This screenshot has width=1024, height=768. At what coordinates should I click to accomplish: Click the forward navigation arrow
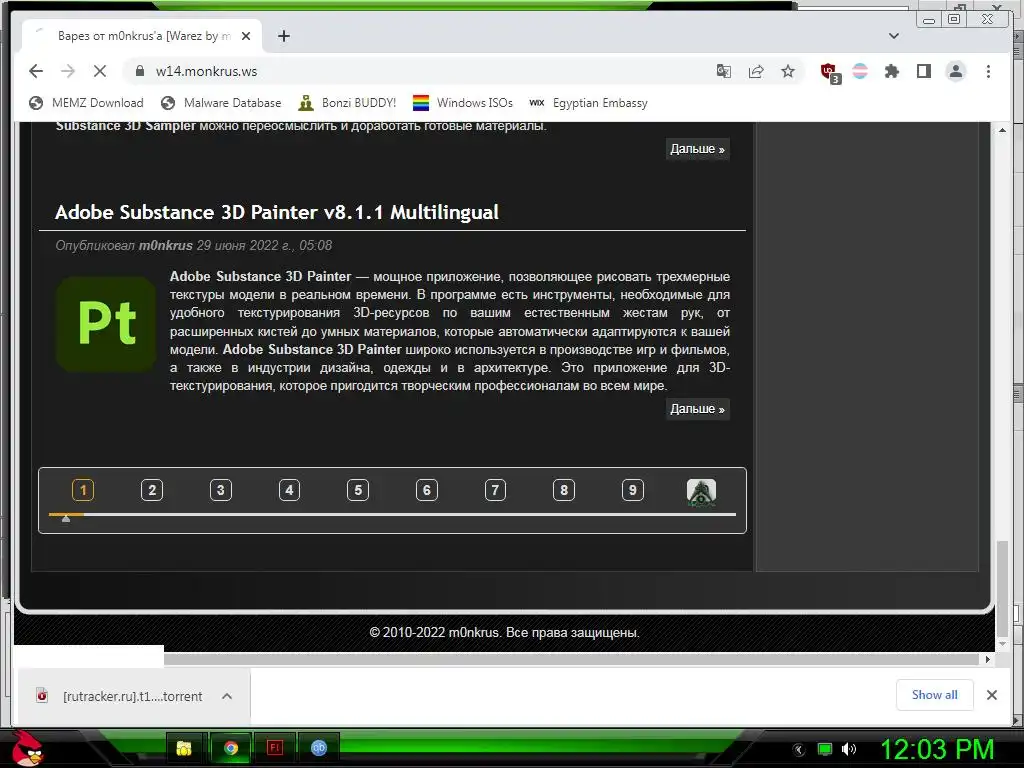[68, 71]
